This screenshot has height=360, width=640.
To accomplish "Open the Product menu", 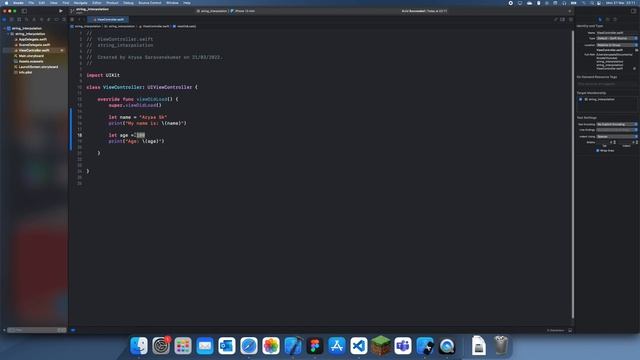I will (x=112, y=3).
